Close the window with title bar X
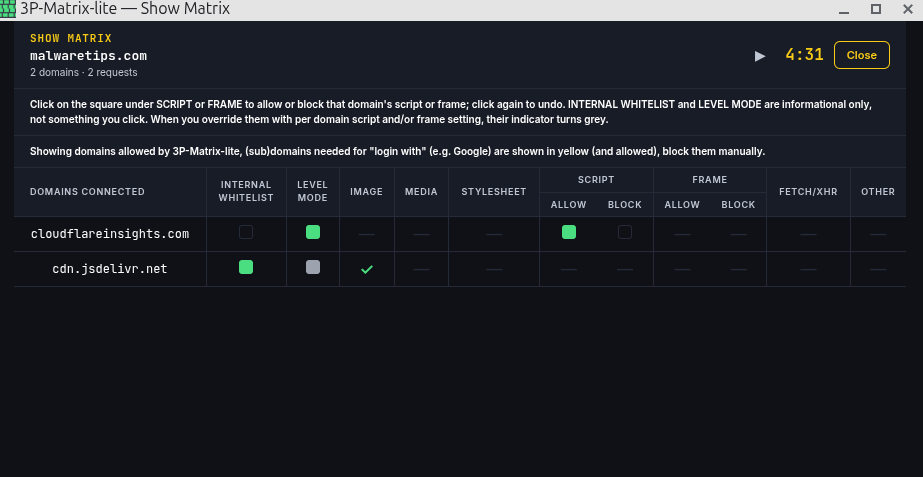The width and height of the screenshot is (923, 477). pos(907,9)
